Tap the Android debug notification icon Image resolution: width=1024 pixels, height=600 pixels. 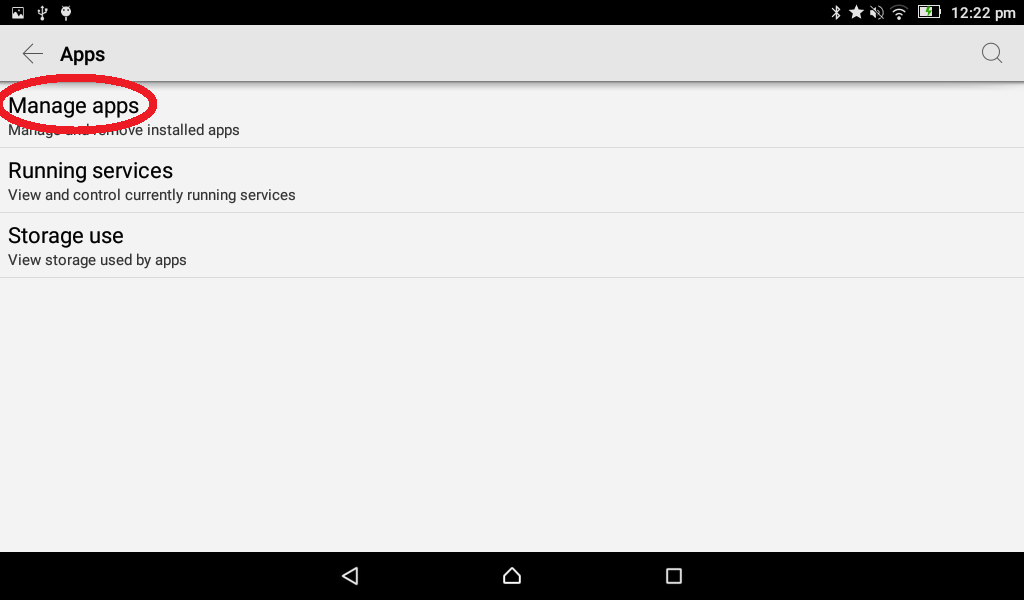coord(66,12)
